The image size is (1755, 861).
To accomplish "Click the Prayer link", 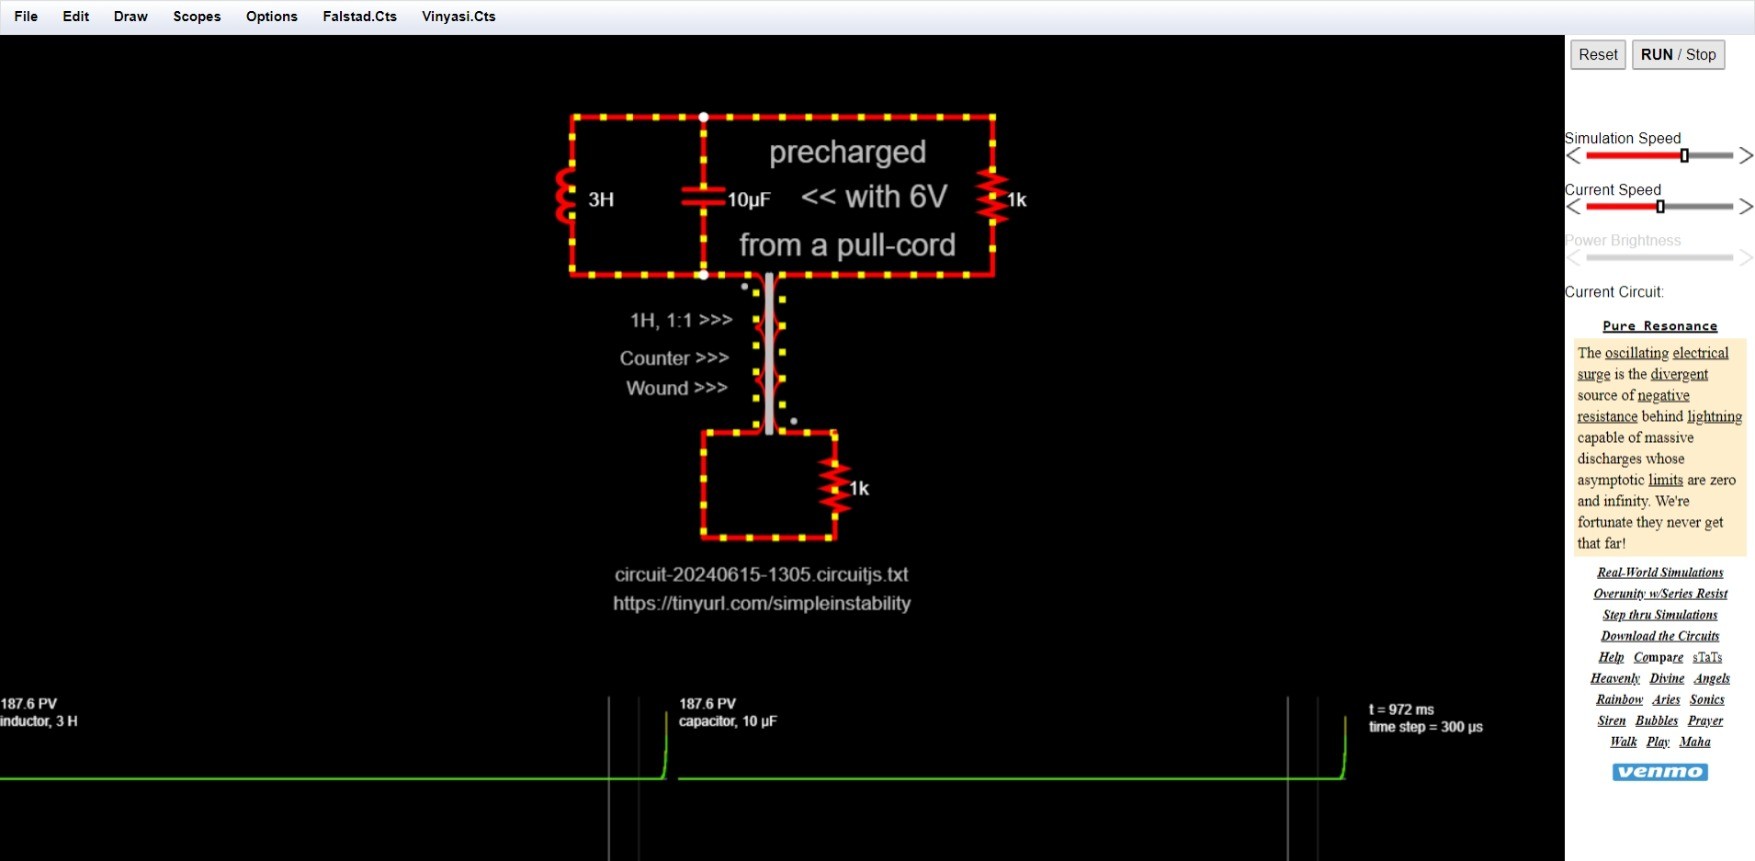I will (1705, 721).
